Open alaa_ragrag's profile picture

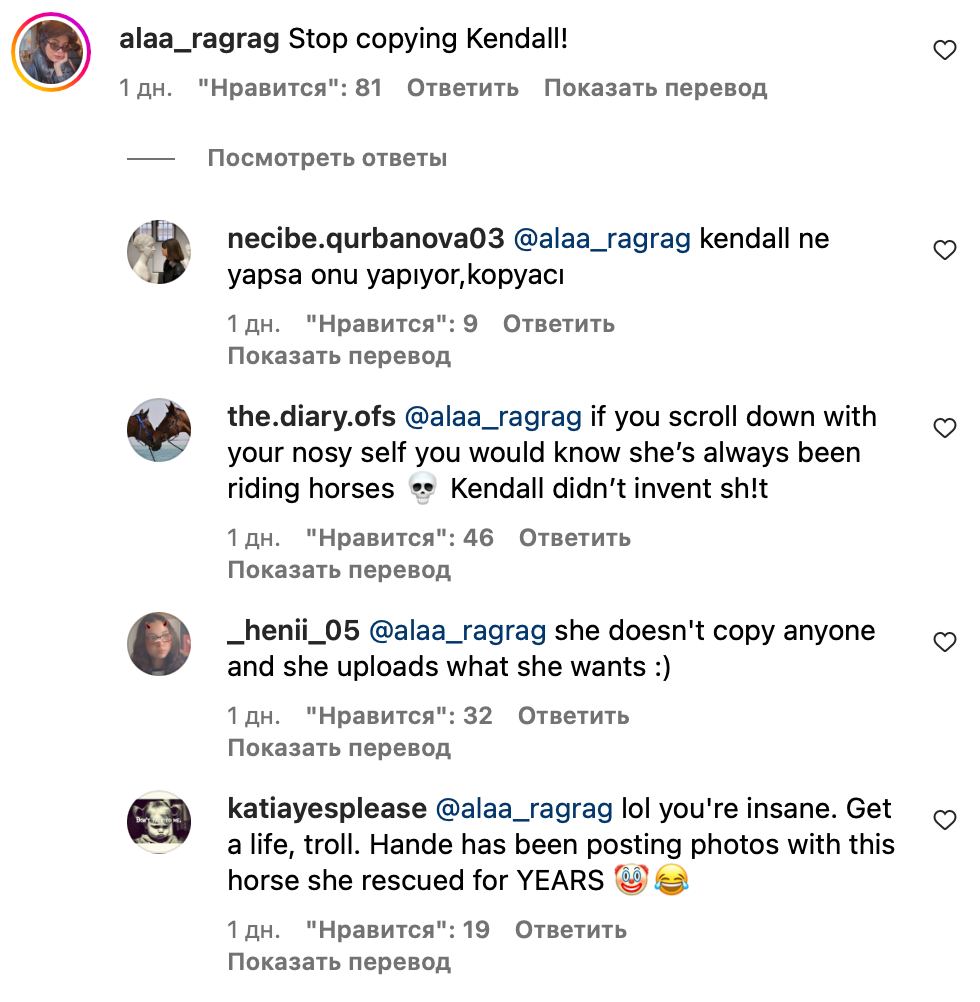click(51, 52)
